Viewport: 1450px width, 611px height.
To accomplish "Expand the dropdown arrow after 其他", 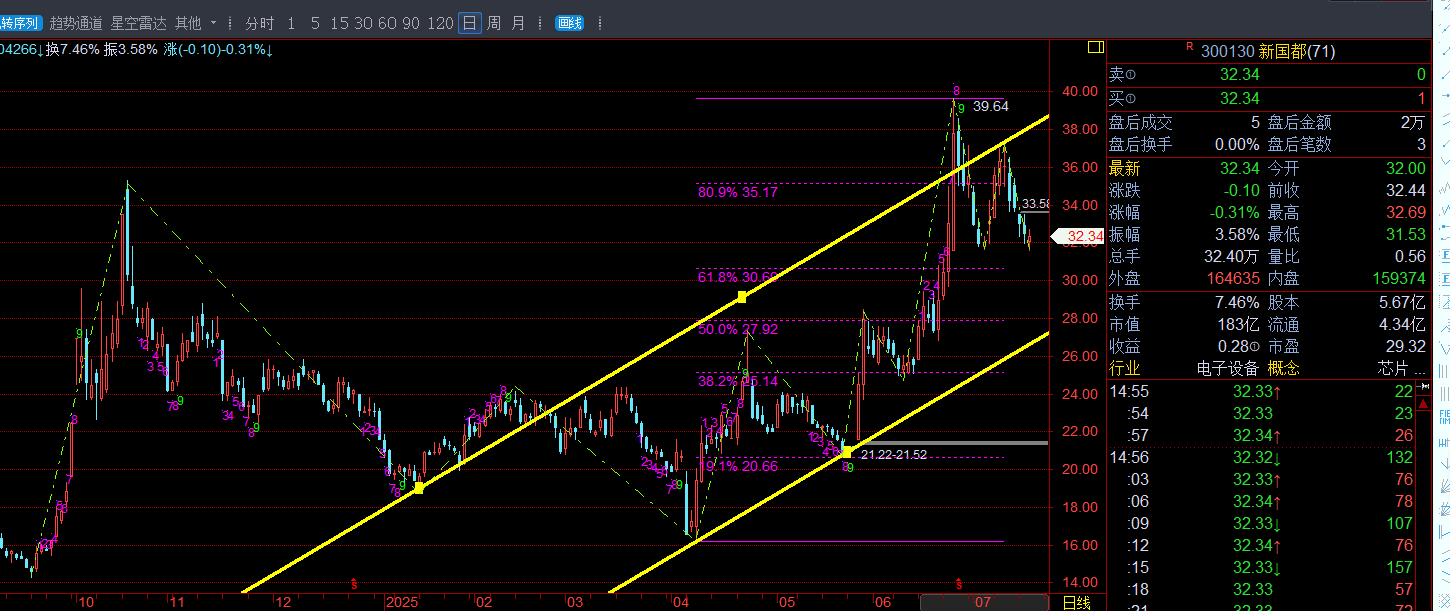I will pyautogui.click(x=213, y=23).
